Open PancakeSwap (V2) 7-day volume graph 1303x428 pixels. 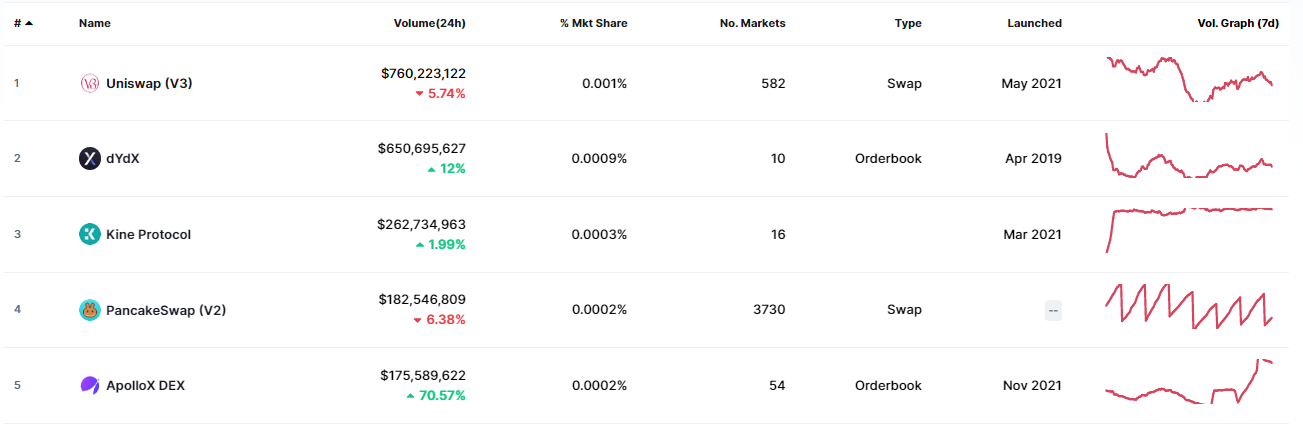click(1189, 304)
